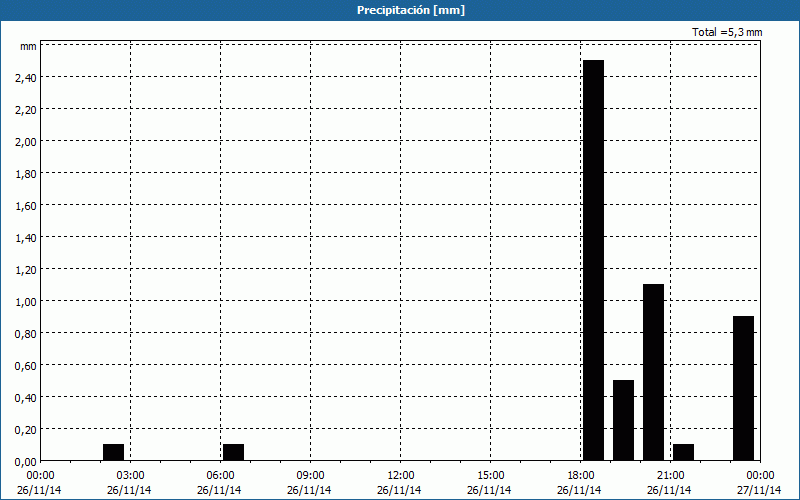Screen dimensions: 800x500
Task: Click the 0,20 y-axis value
Action: click(x=26, y=429)
